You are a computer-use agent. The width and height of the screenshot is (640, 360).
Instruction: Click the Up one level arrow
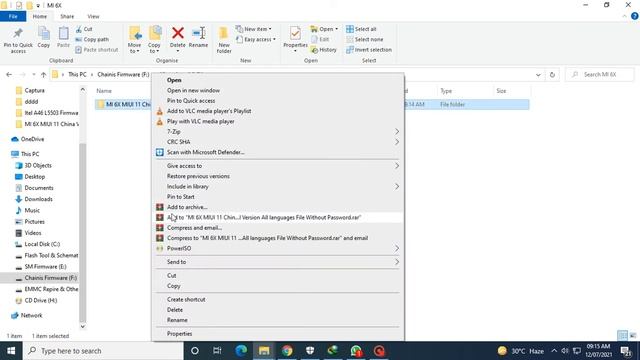click(43, 75)
